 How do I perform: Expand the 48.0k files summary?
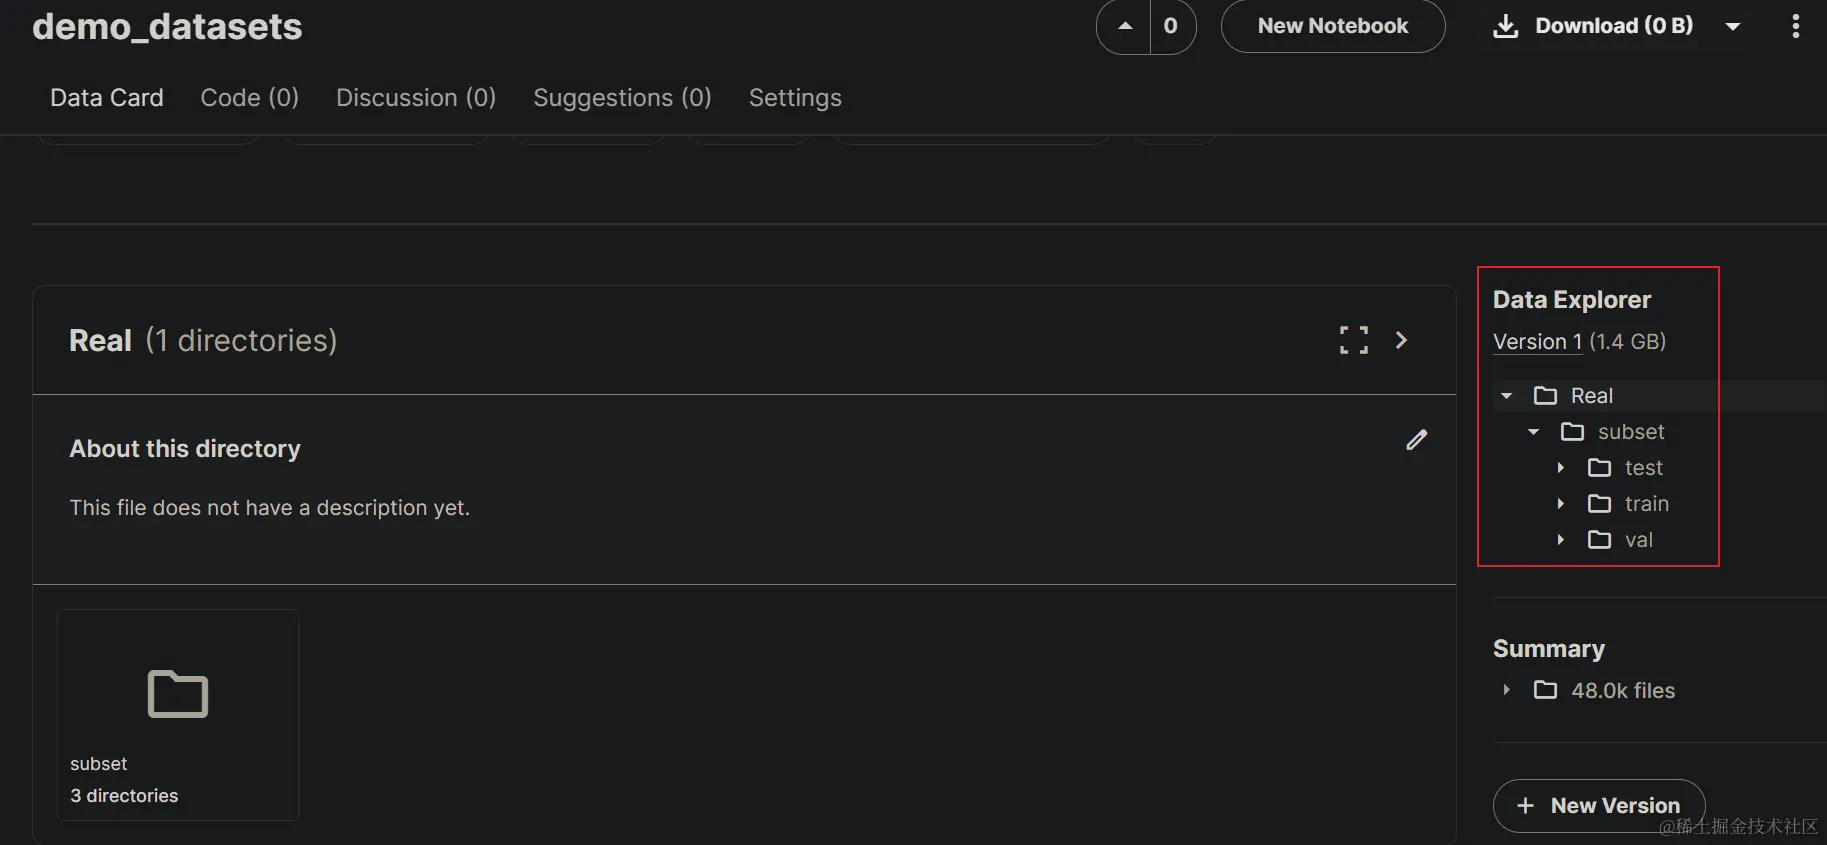(x=1506, y=690)
